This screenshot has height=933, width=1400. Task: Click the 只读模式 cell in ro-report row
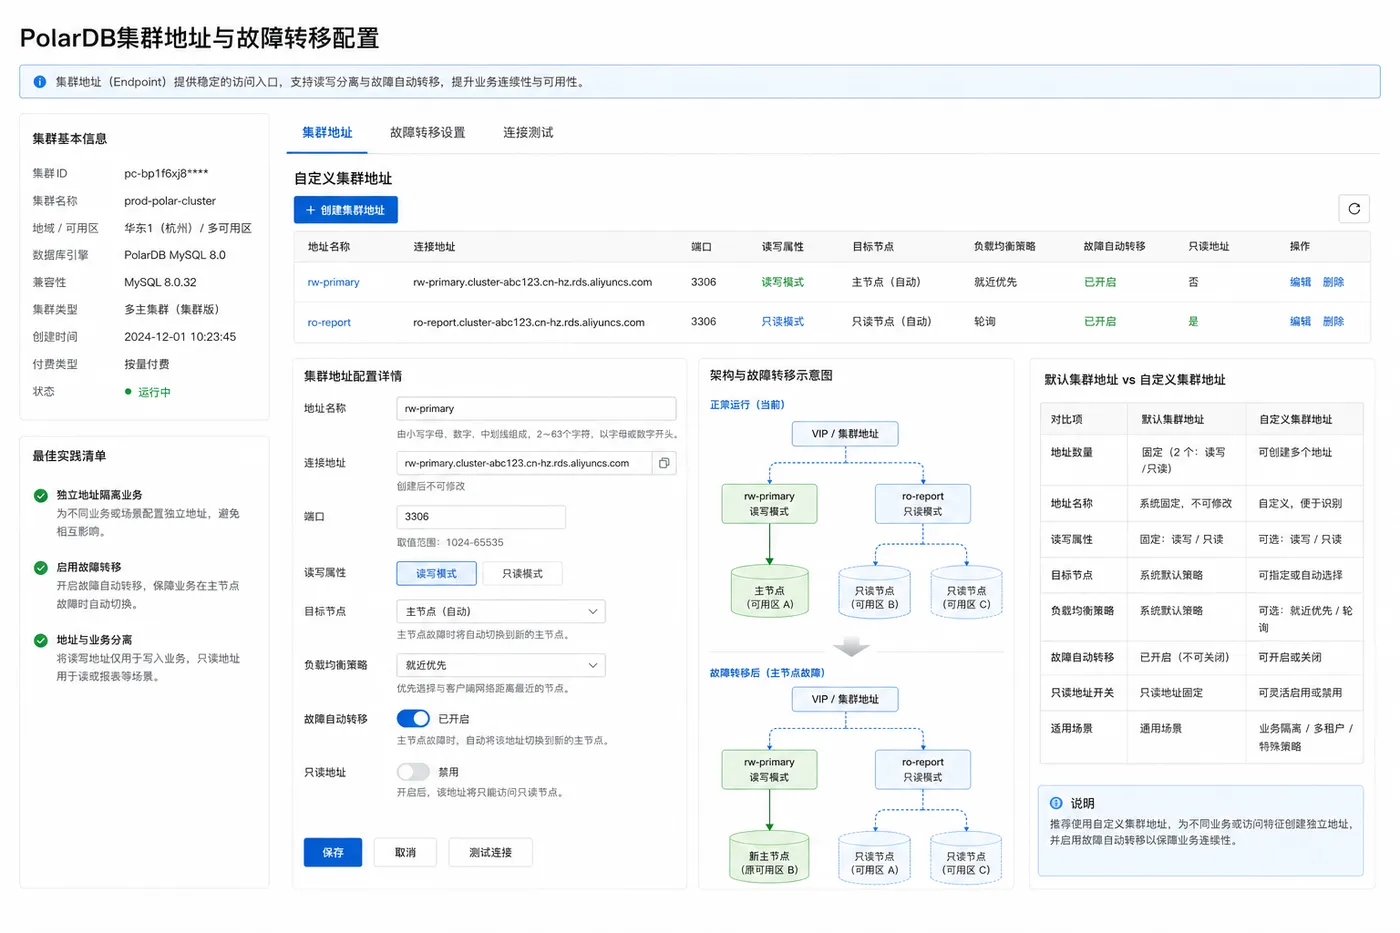[782, 321]
